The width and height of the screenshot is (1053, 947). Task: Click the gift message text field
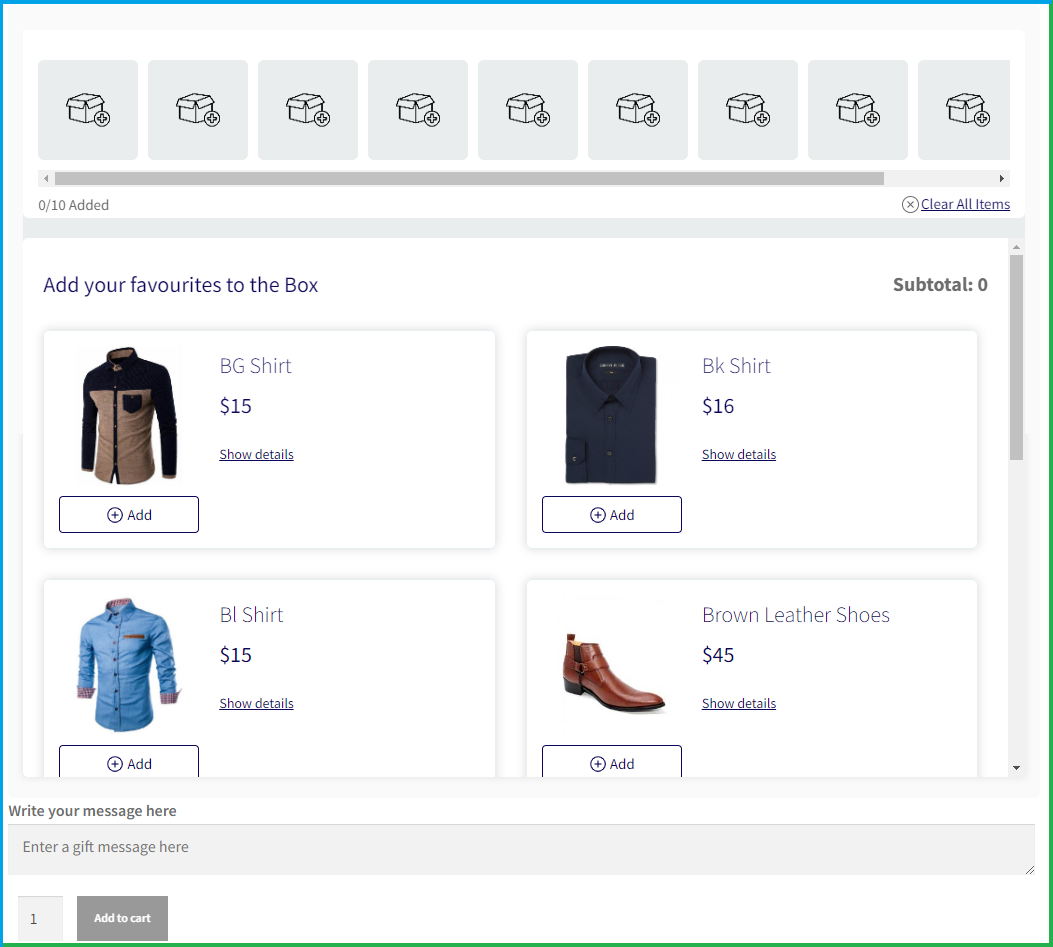click(521, 848)
